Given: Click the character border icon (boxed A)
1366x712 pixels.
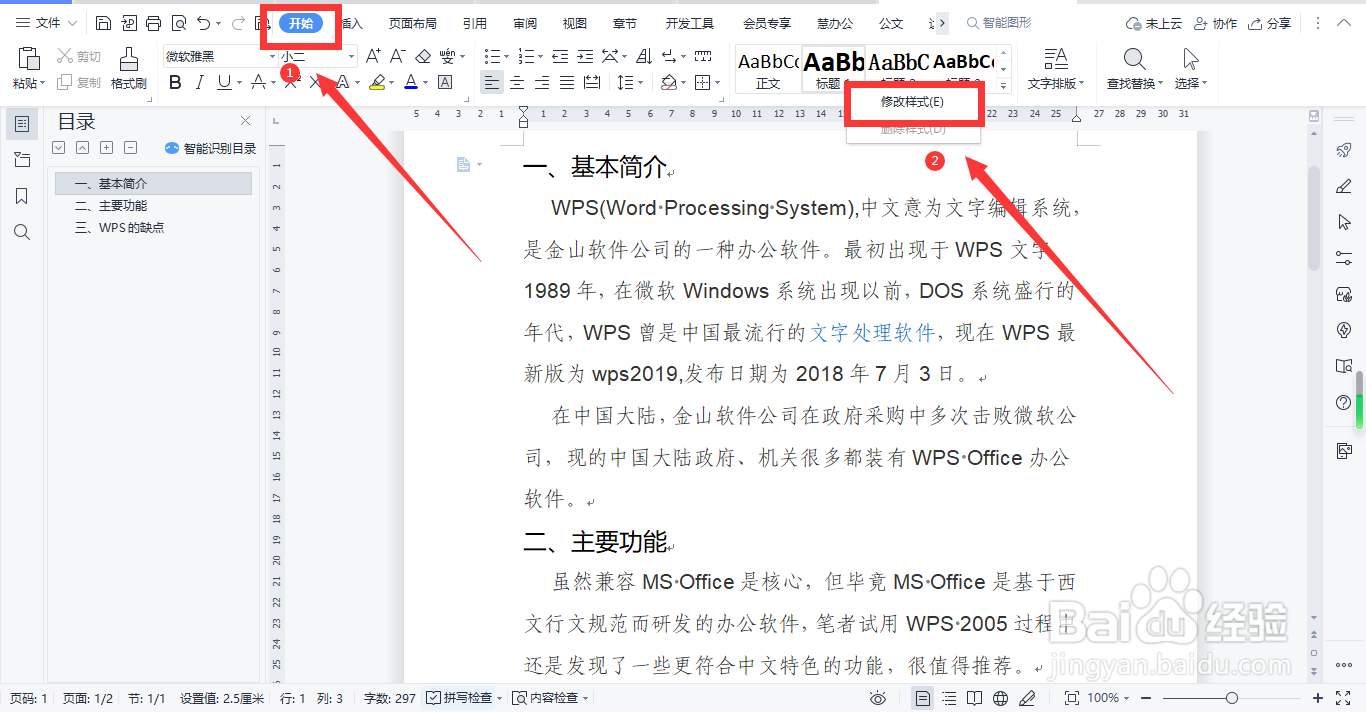Looking at the screenshot, I should [x=445, y=83].
